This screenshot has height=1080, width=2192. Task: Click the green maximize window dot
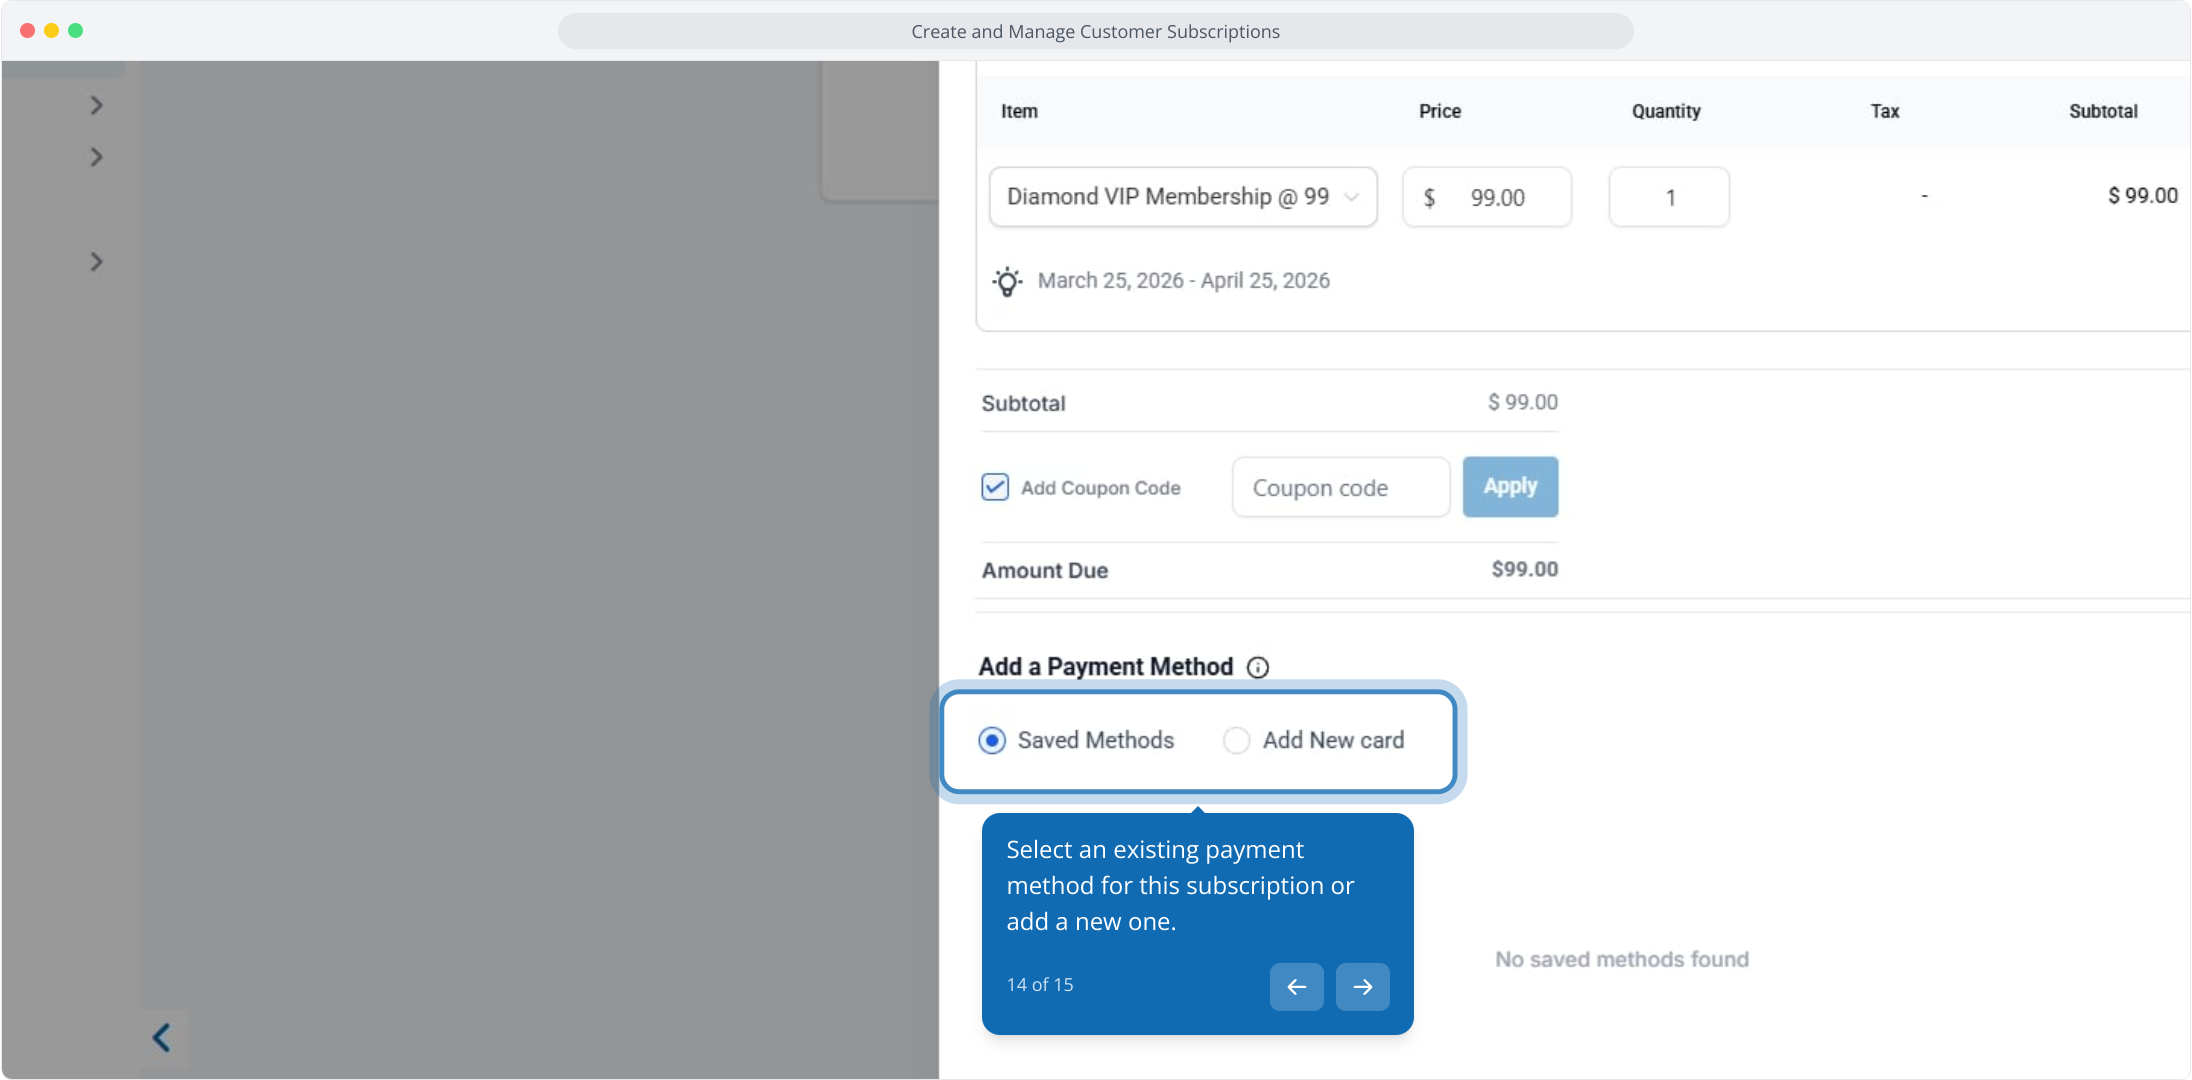[x=76, y=31]
